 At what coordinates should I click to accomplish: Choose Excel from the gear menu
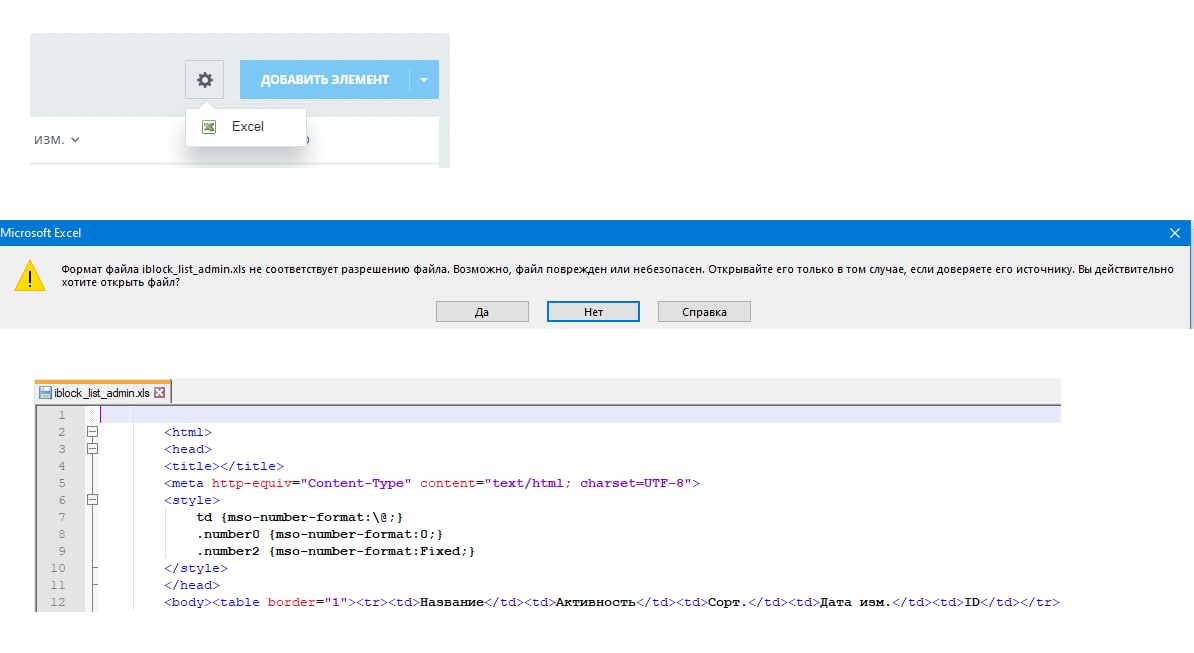245,126
